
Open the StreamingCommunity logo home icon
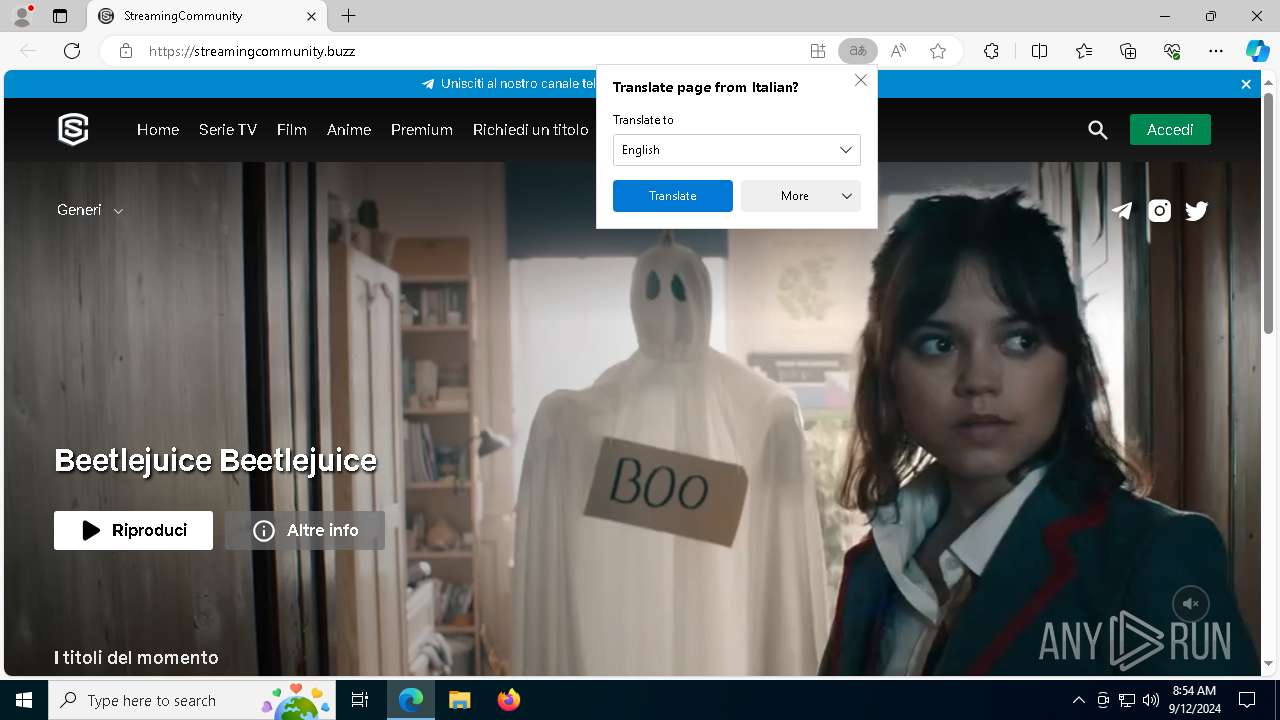pyautogui.click(x=73, y=130)
